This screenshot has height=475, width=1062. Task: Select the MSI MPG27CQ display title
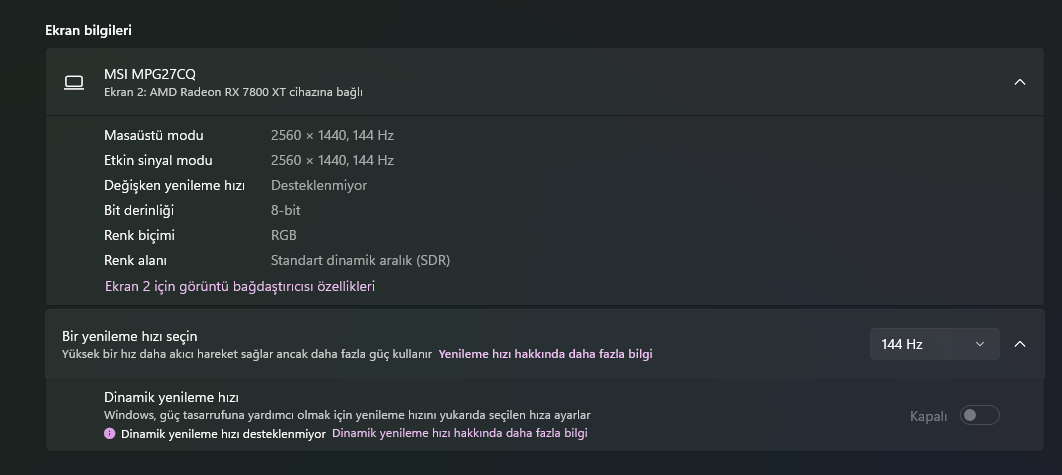coord(150,74)
